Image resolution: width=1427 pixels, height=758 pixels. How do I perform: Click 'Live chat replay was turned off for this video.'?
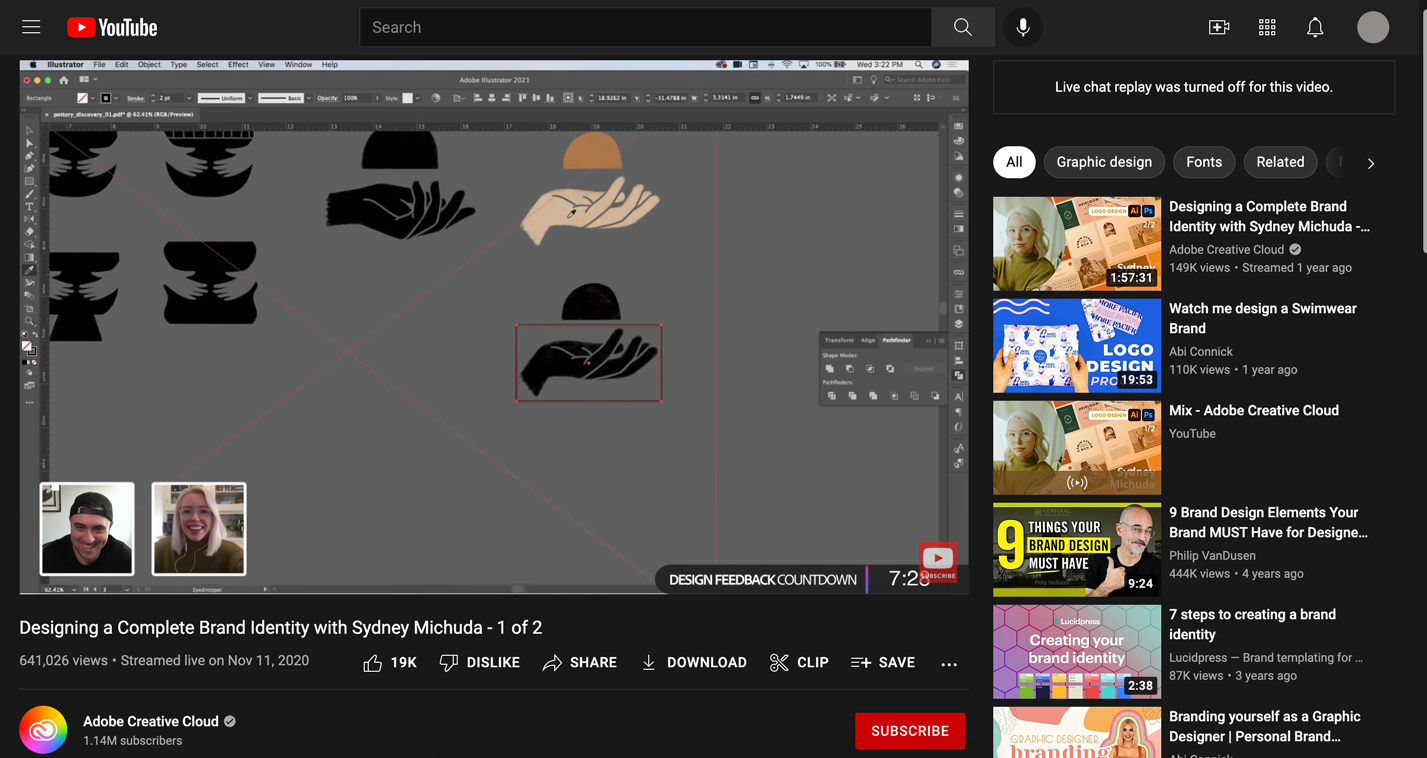click(1194, 87)
